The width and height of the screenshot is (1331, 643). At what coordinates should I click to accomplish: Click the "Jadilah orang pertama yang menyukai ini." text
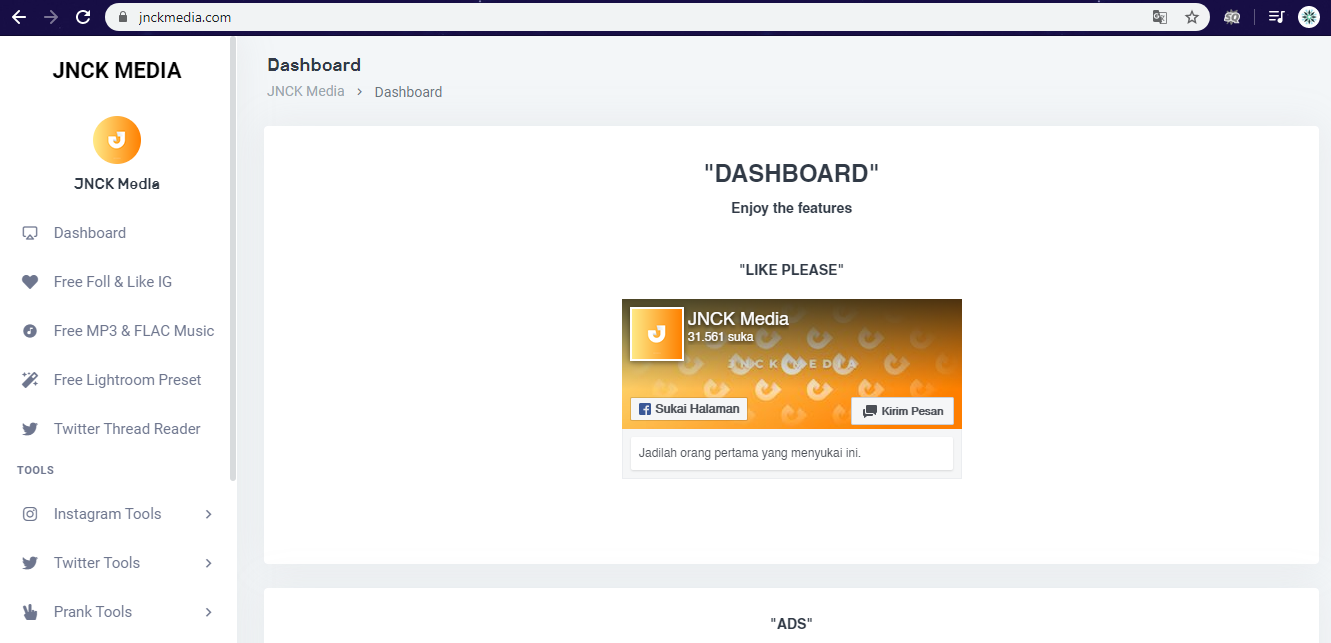click(x=750, y=453)
